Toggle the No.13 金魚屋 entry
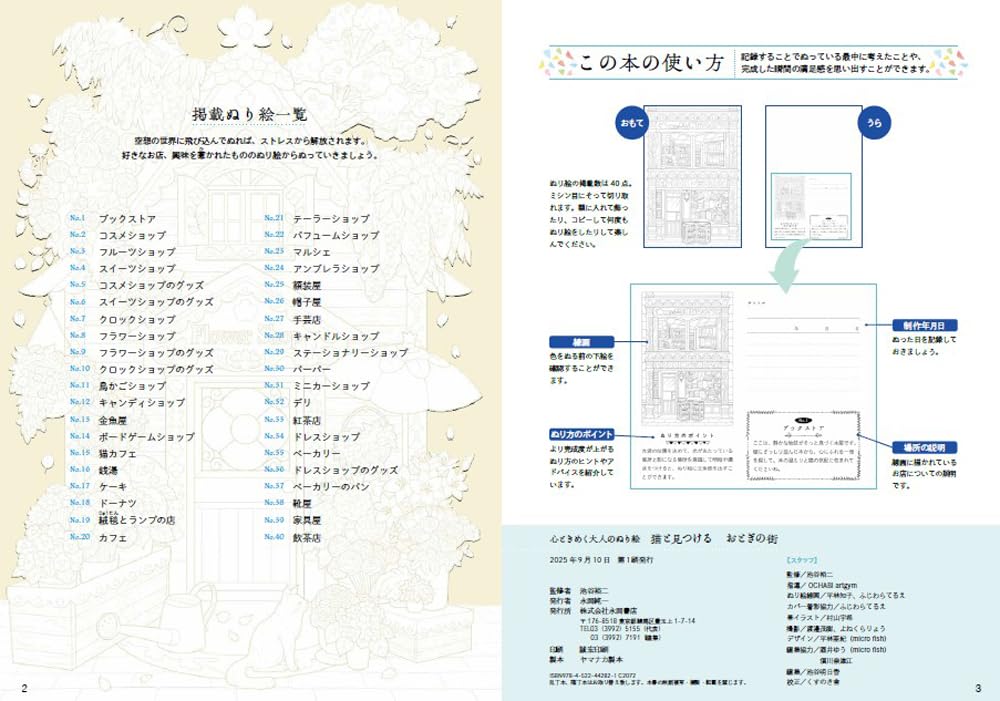The image size is (1000, 701). tap(112, 421)
